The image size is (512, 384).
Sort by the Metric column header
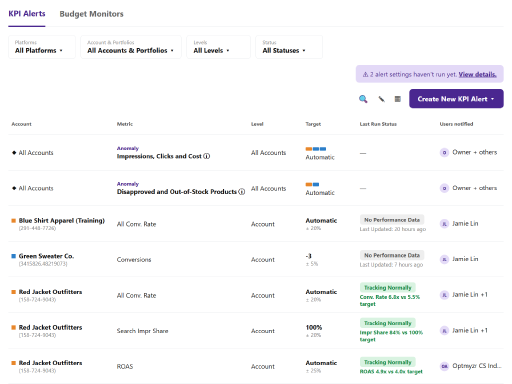125,124
